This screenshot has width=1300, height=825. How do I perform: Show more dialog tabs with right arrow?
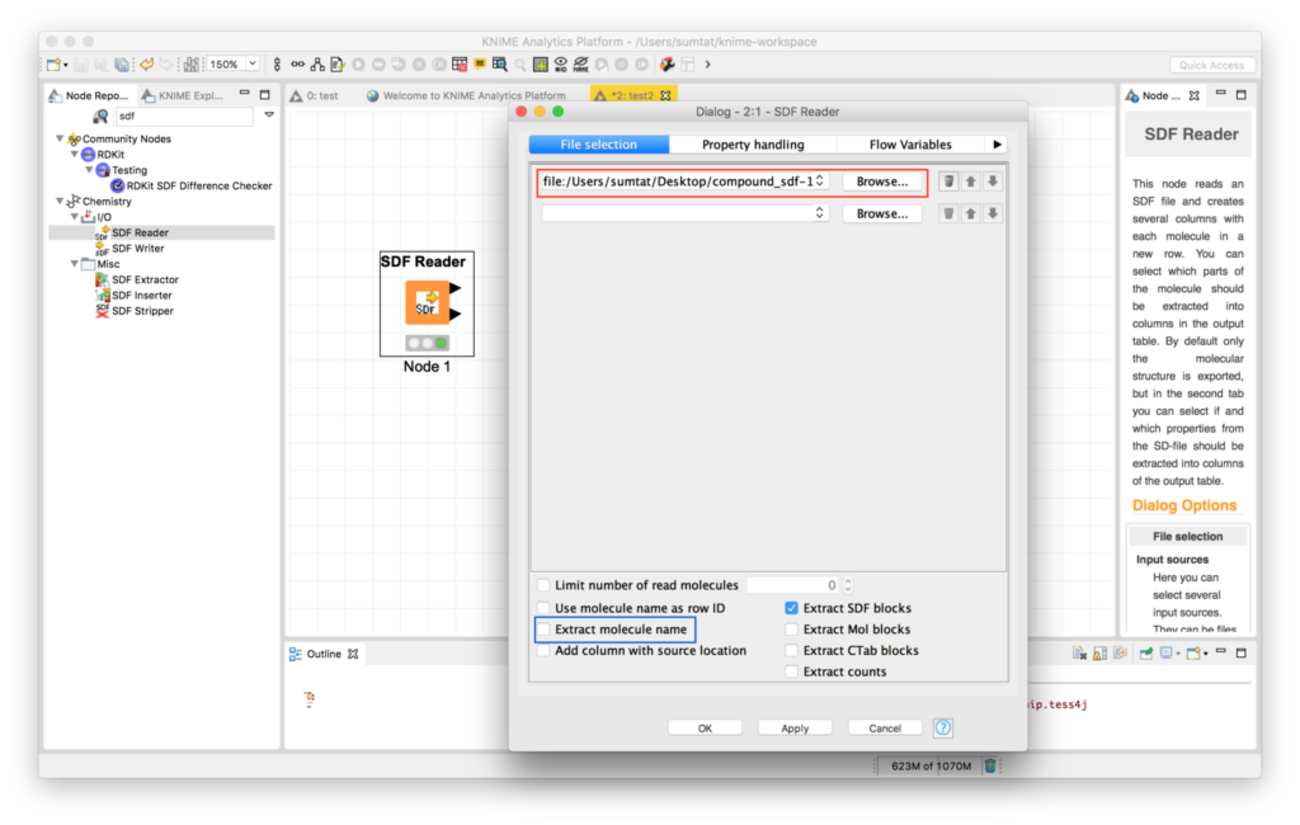pyautogui.click(x=997, y=144)
